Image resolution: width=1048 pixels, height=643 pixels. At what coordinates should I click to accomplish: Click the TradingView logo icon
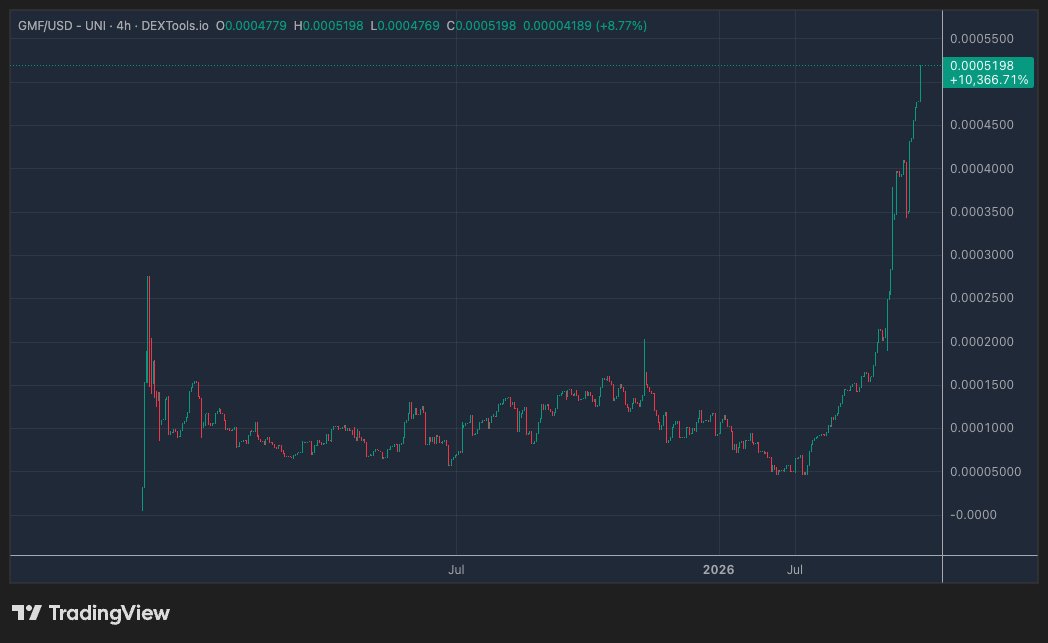pyautogui.click(x=27, y=613)
